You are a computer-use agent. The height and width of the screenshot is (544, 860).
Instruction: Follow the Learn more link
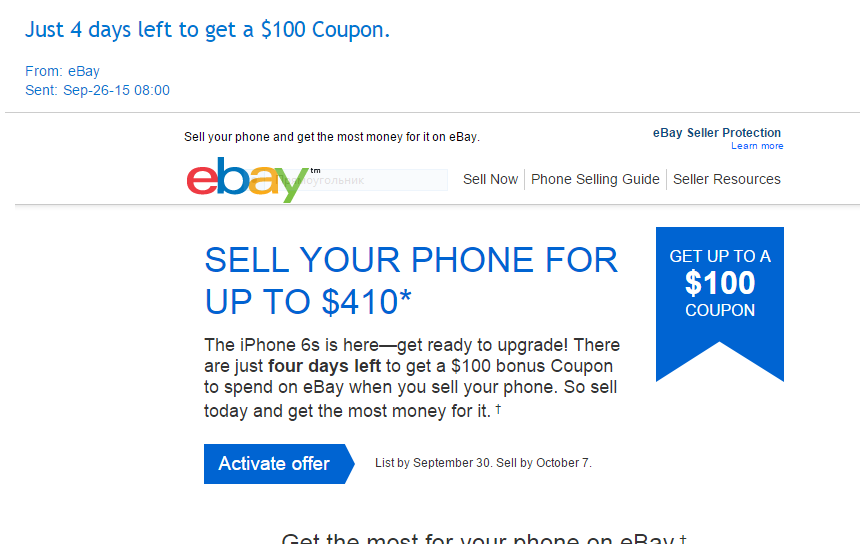tap(757, 146)
